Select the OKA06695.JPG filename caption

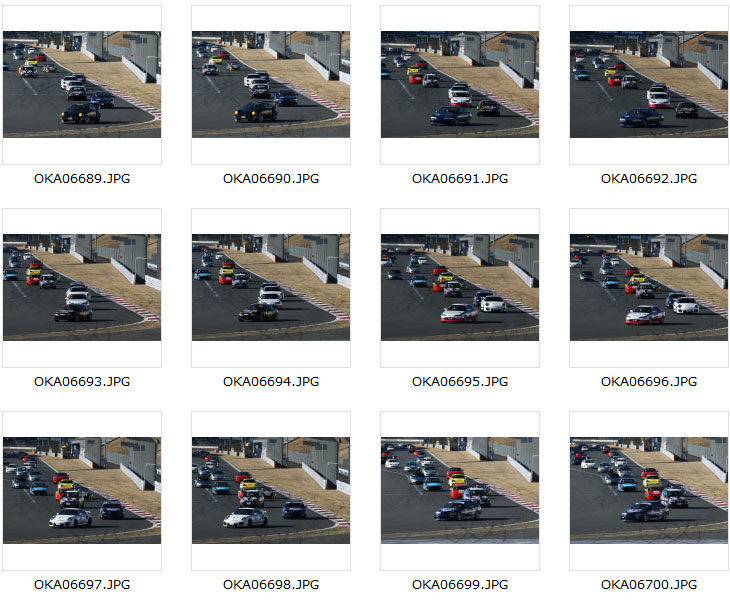pos(460,382)
